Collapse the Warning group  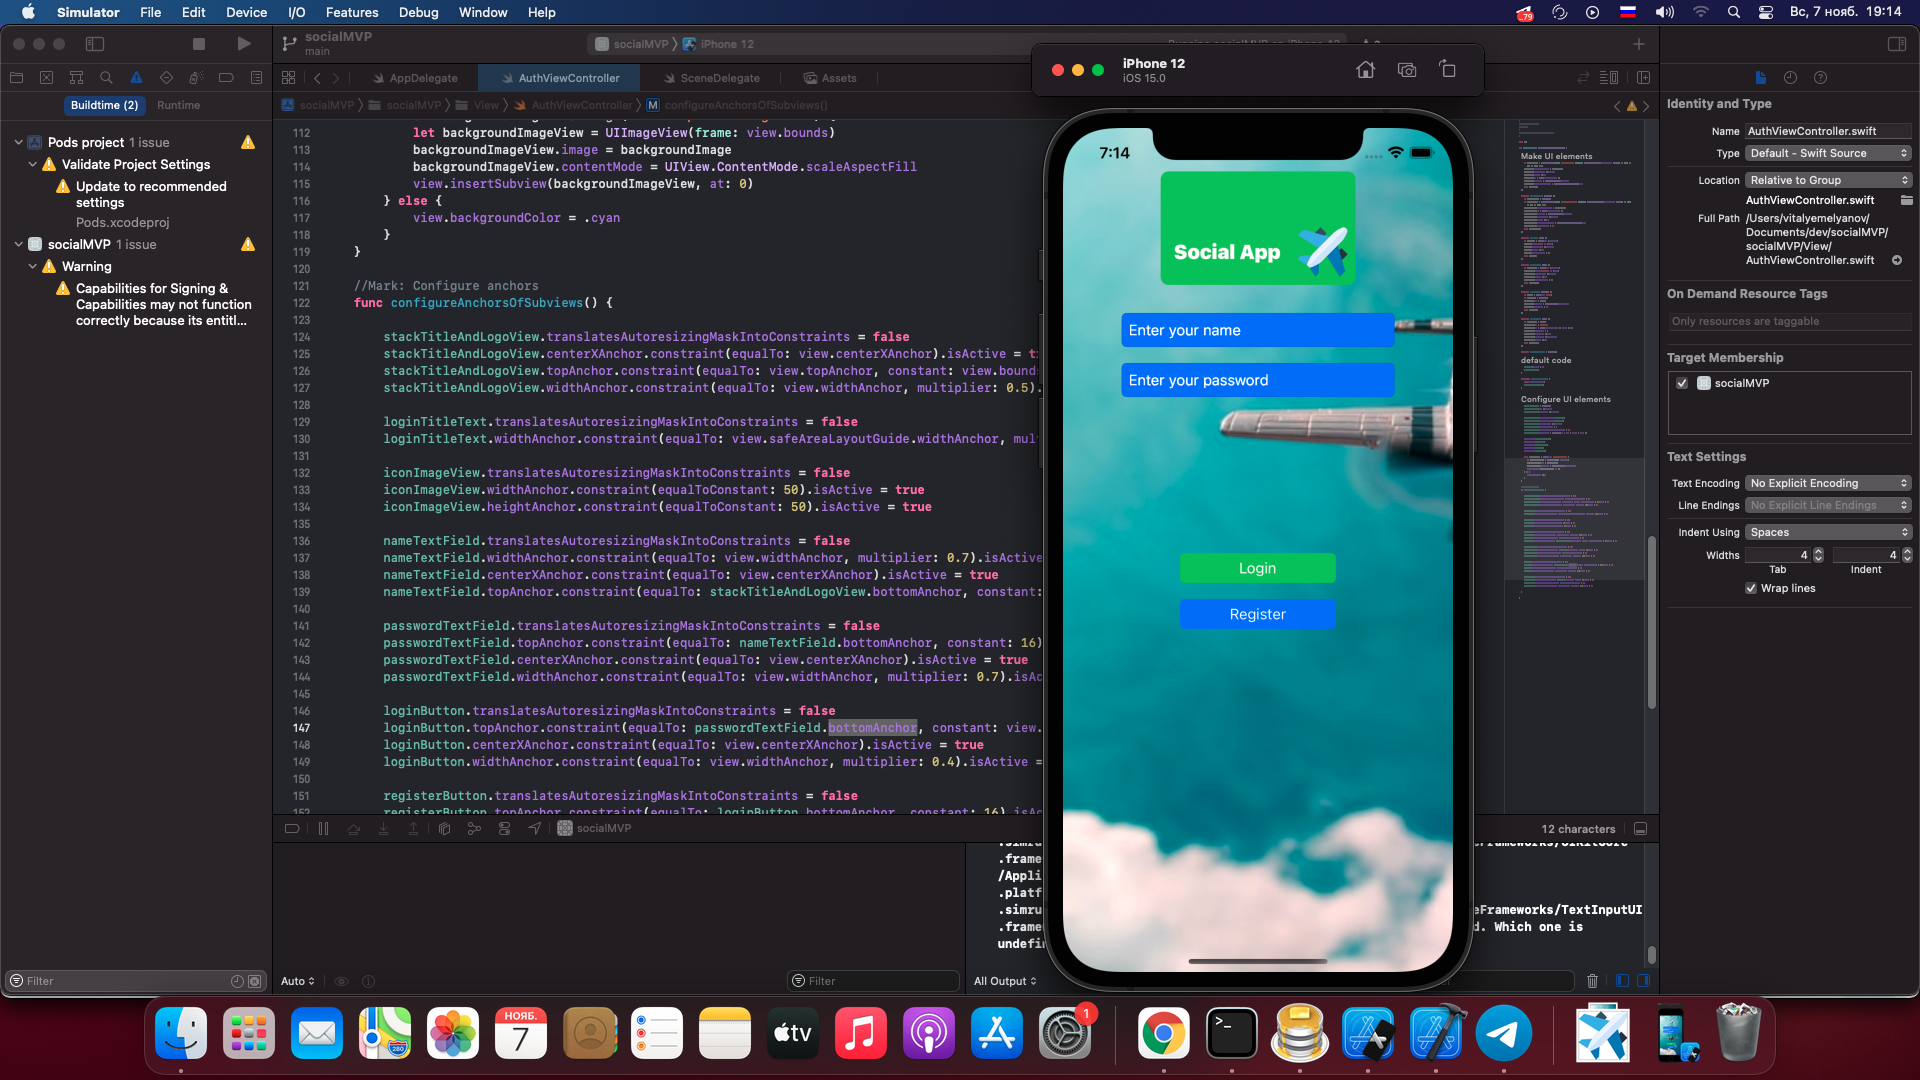click(32, 266)
